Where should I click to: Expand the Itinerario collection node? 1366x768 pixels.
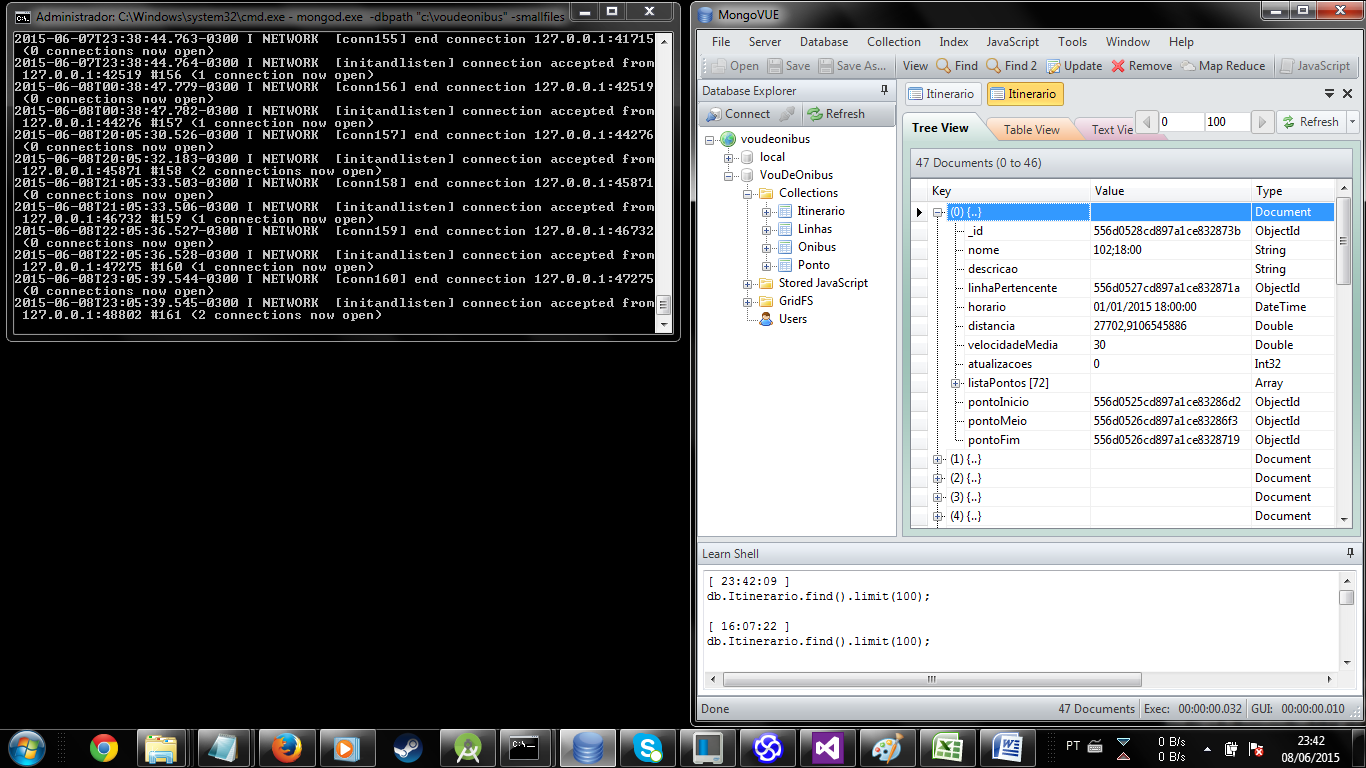[767, 211]
